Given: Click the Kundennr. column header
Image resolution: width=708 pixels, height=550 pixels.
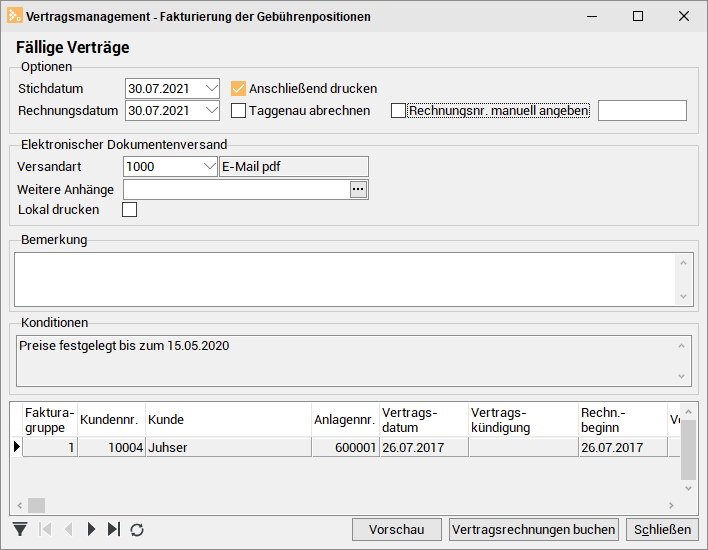Looking at the screenshot, I should coord(112,419).
